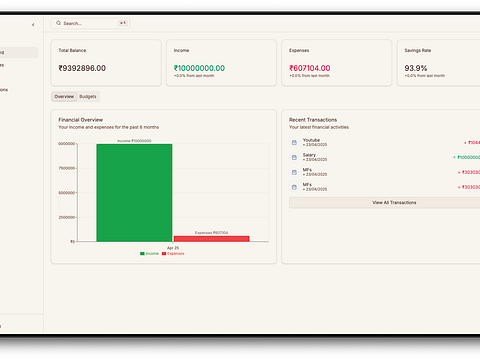This screenshot has height=360, width=480.
Task: Open the Budgets tab
Action: pos(88,96)
